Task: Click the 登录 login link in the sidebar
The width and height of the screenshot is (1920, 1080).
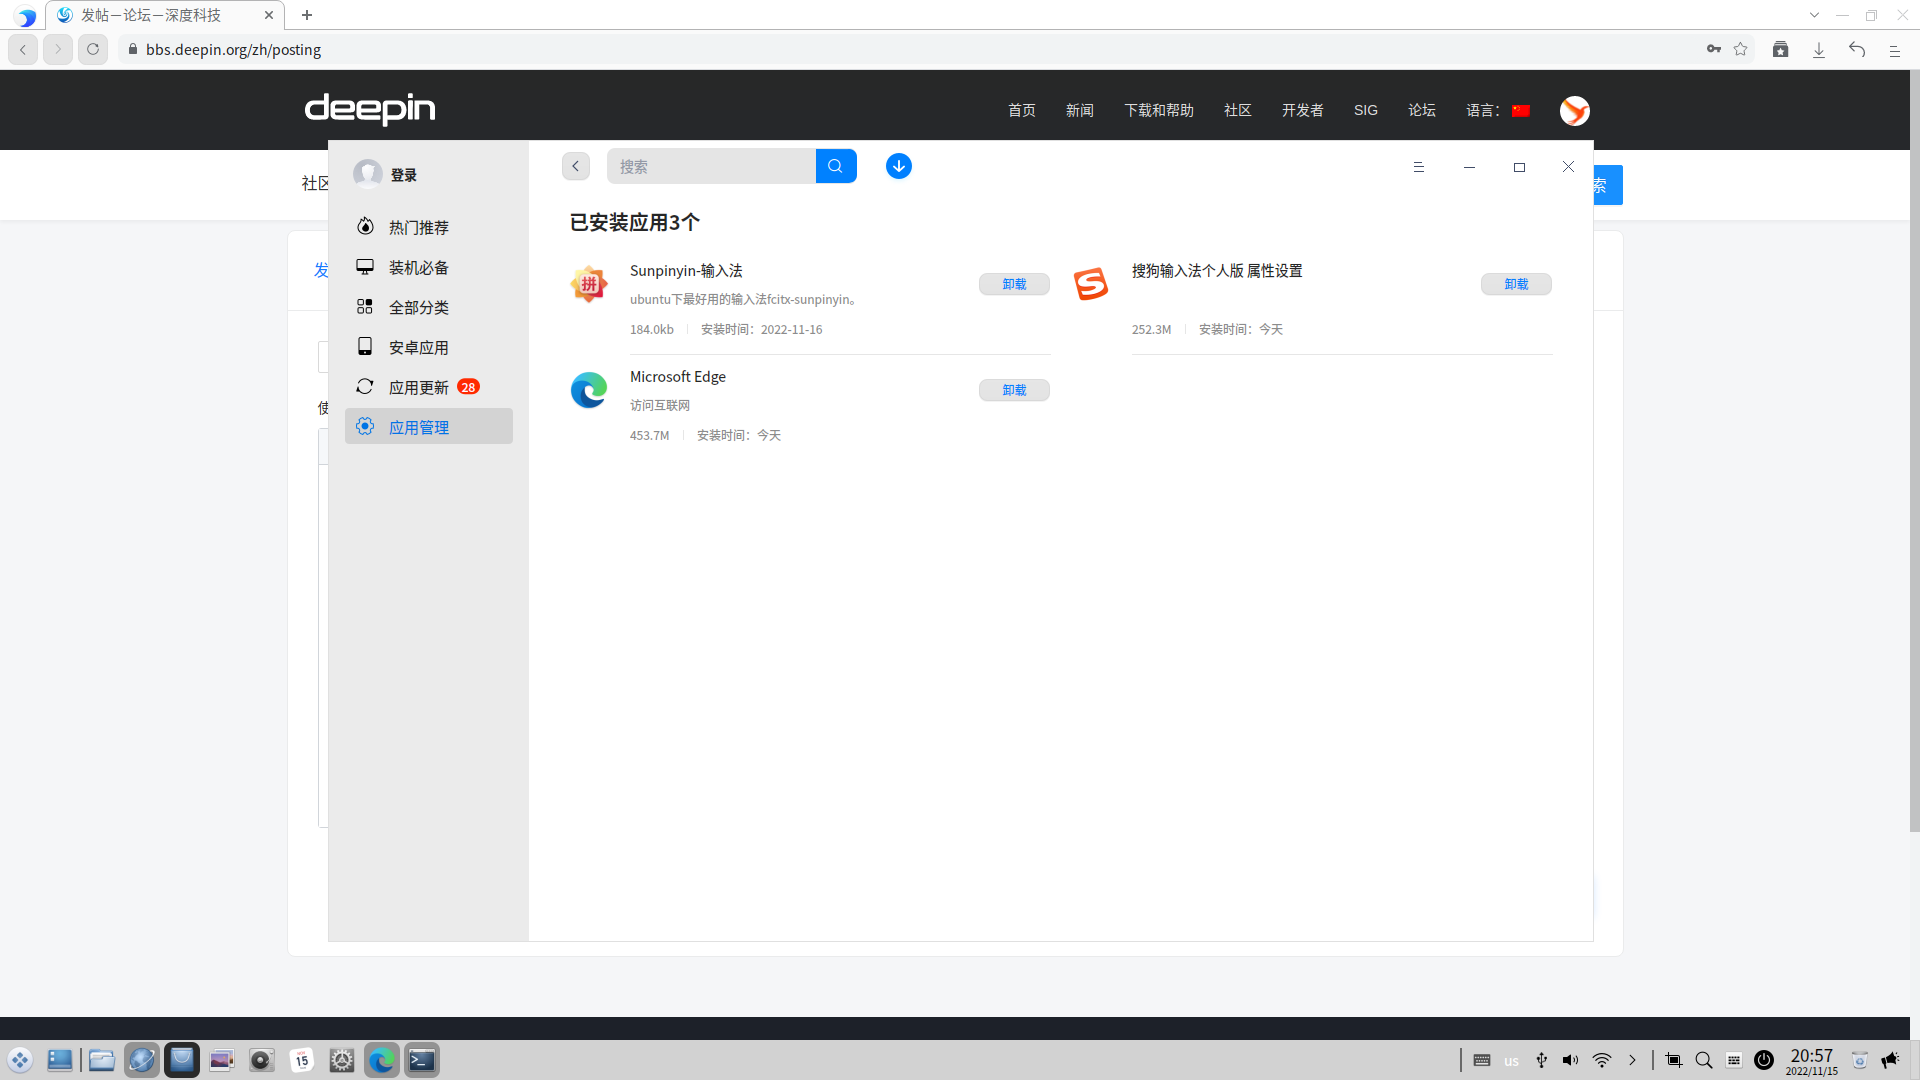Action: point(403,174)
